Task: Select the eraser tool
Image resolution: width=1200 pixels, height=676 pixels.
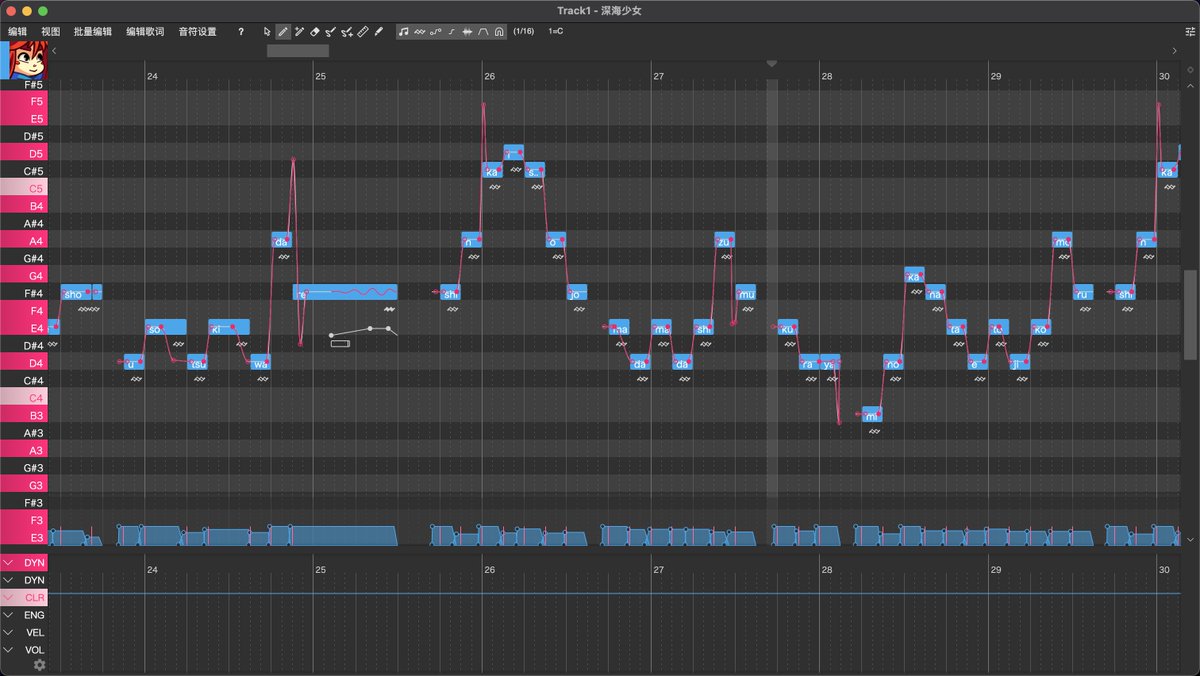Action: click(315, 31)
